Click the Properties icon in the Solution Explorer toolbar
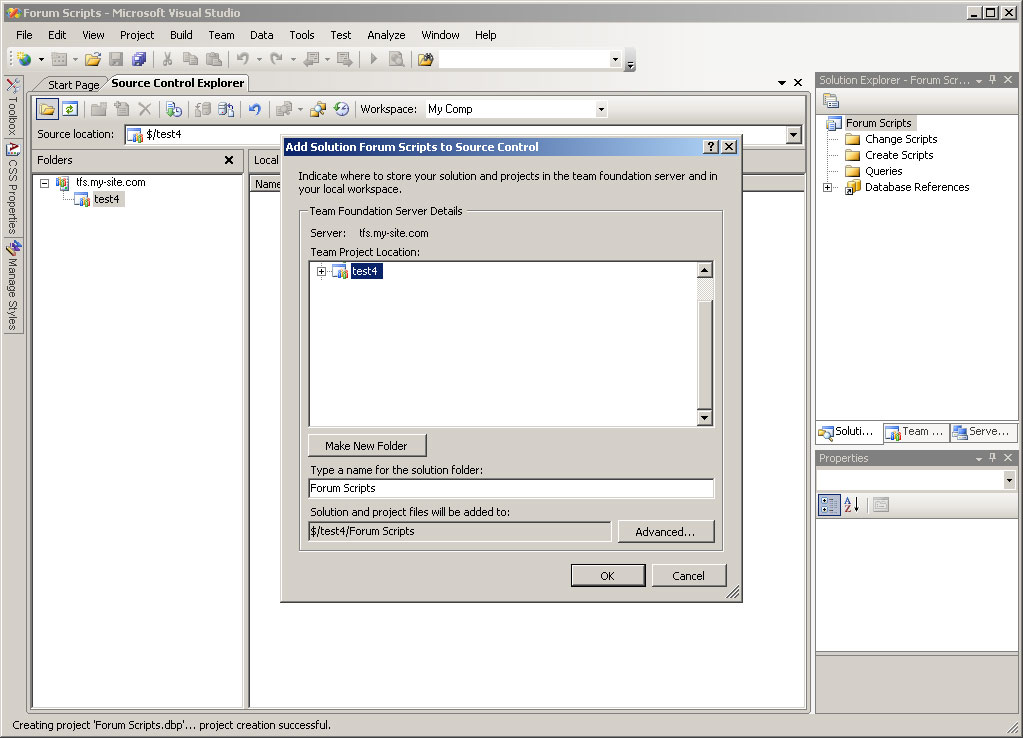This screenshot has height=738, width=1023. tap(831, 100)
